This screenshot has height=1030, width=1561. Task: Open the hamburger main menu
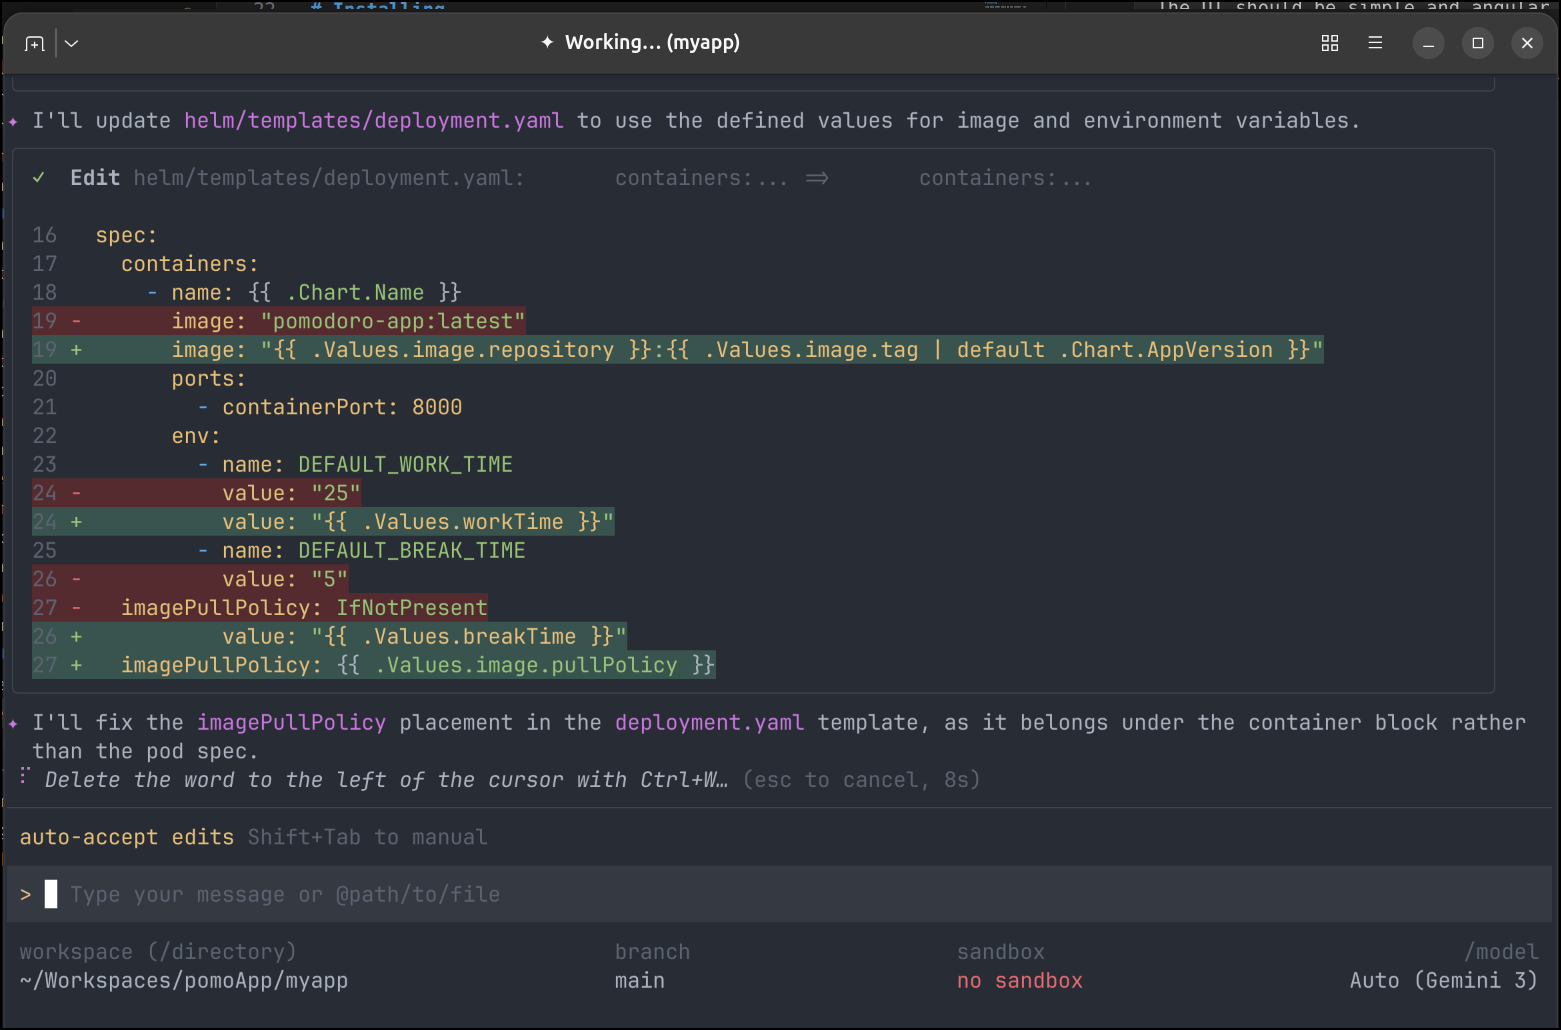pos(1375,43)
